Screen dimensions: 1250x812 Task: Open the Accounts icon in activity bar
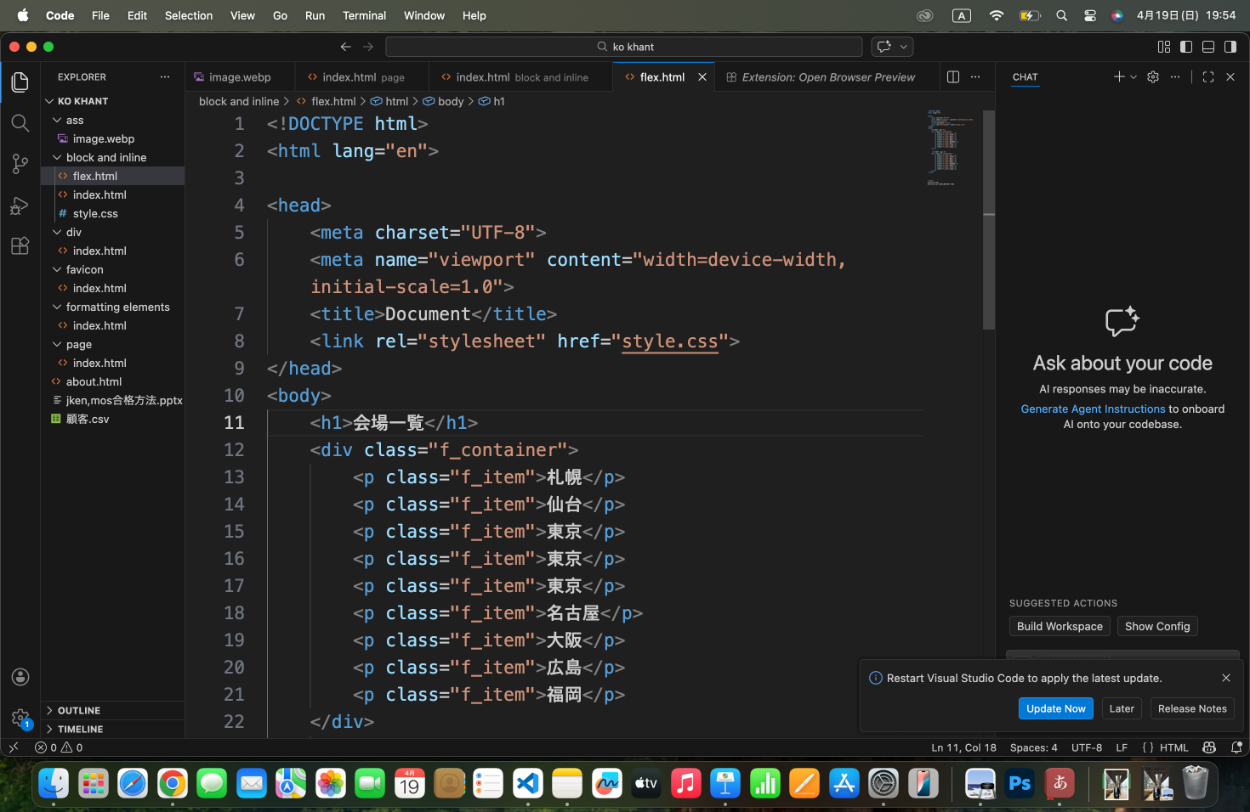pos(20,677)
